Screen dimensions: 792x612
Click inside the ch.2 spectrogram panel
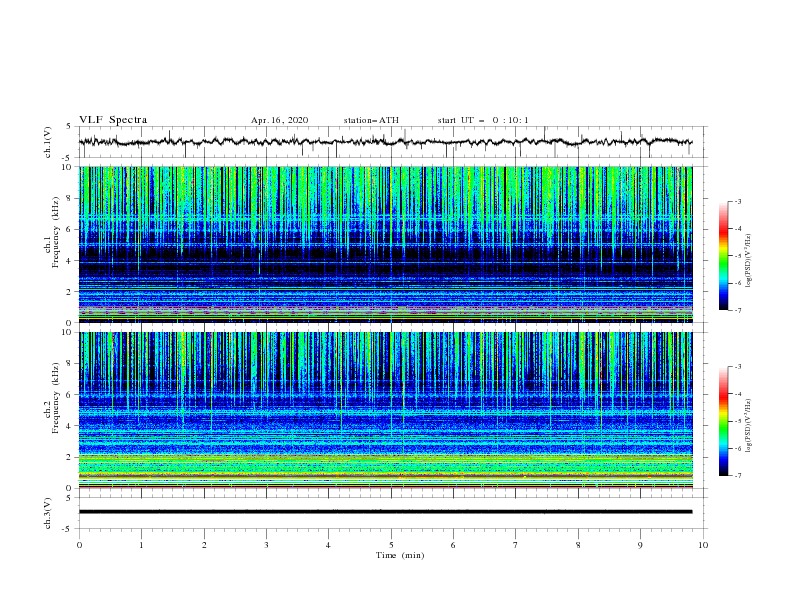[385, 410]
